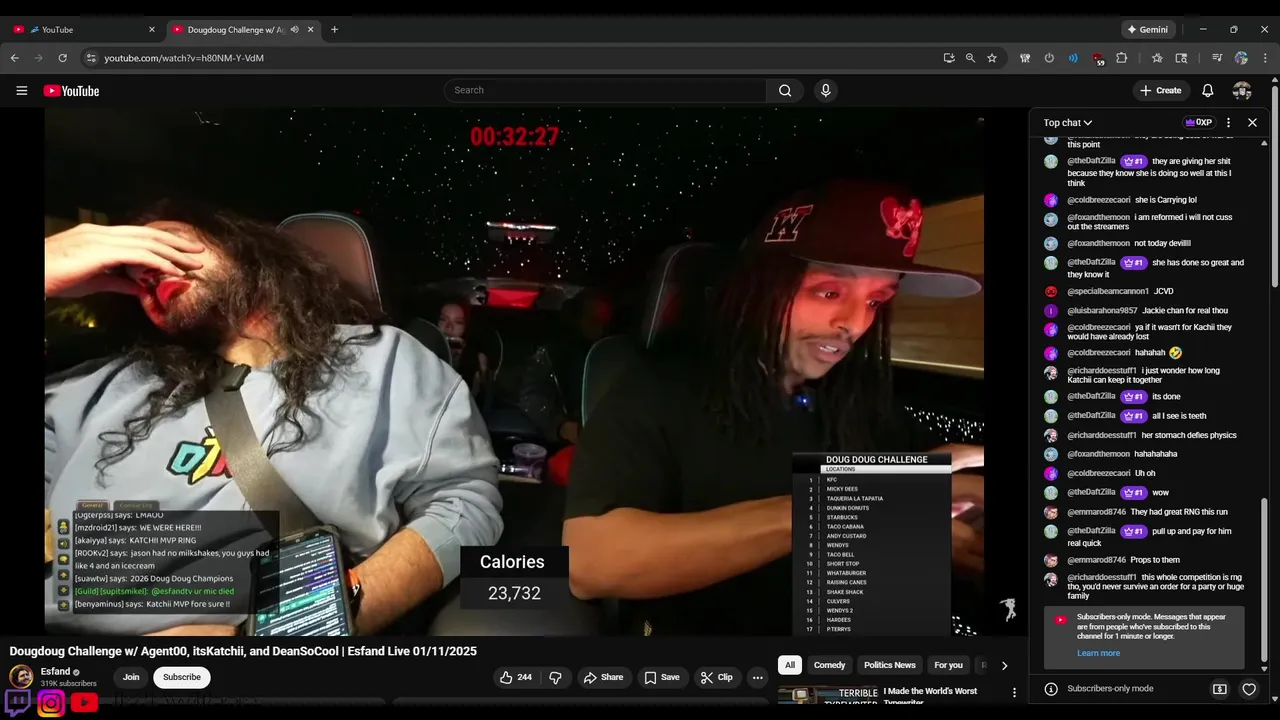Screen dimensions: 1280x720
Task: Go to YouTube home via logo
Action: pyautogui.click(x=71, y=91)
